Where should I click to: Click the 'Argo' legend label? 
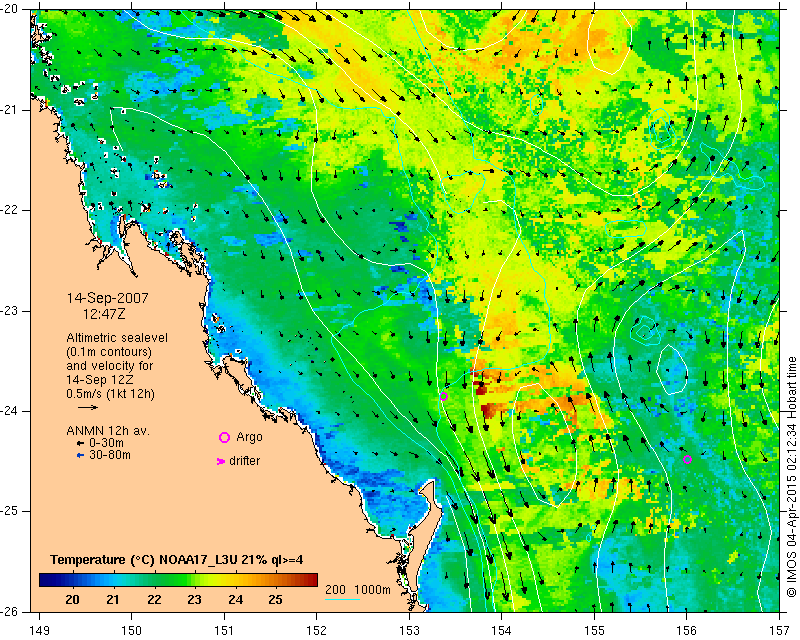pyautogui.click(x=249, y=437)
